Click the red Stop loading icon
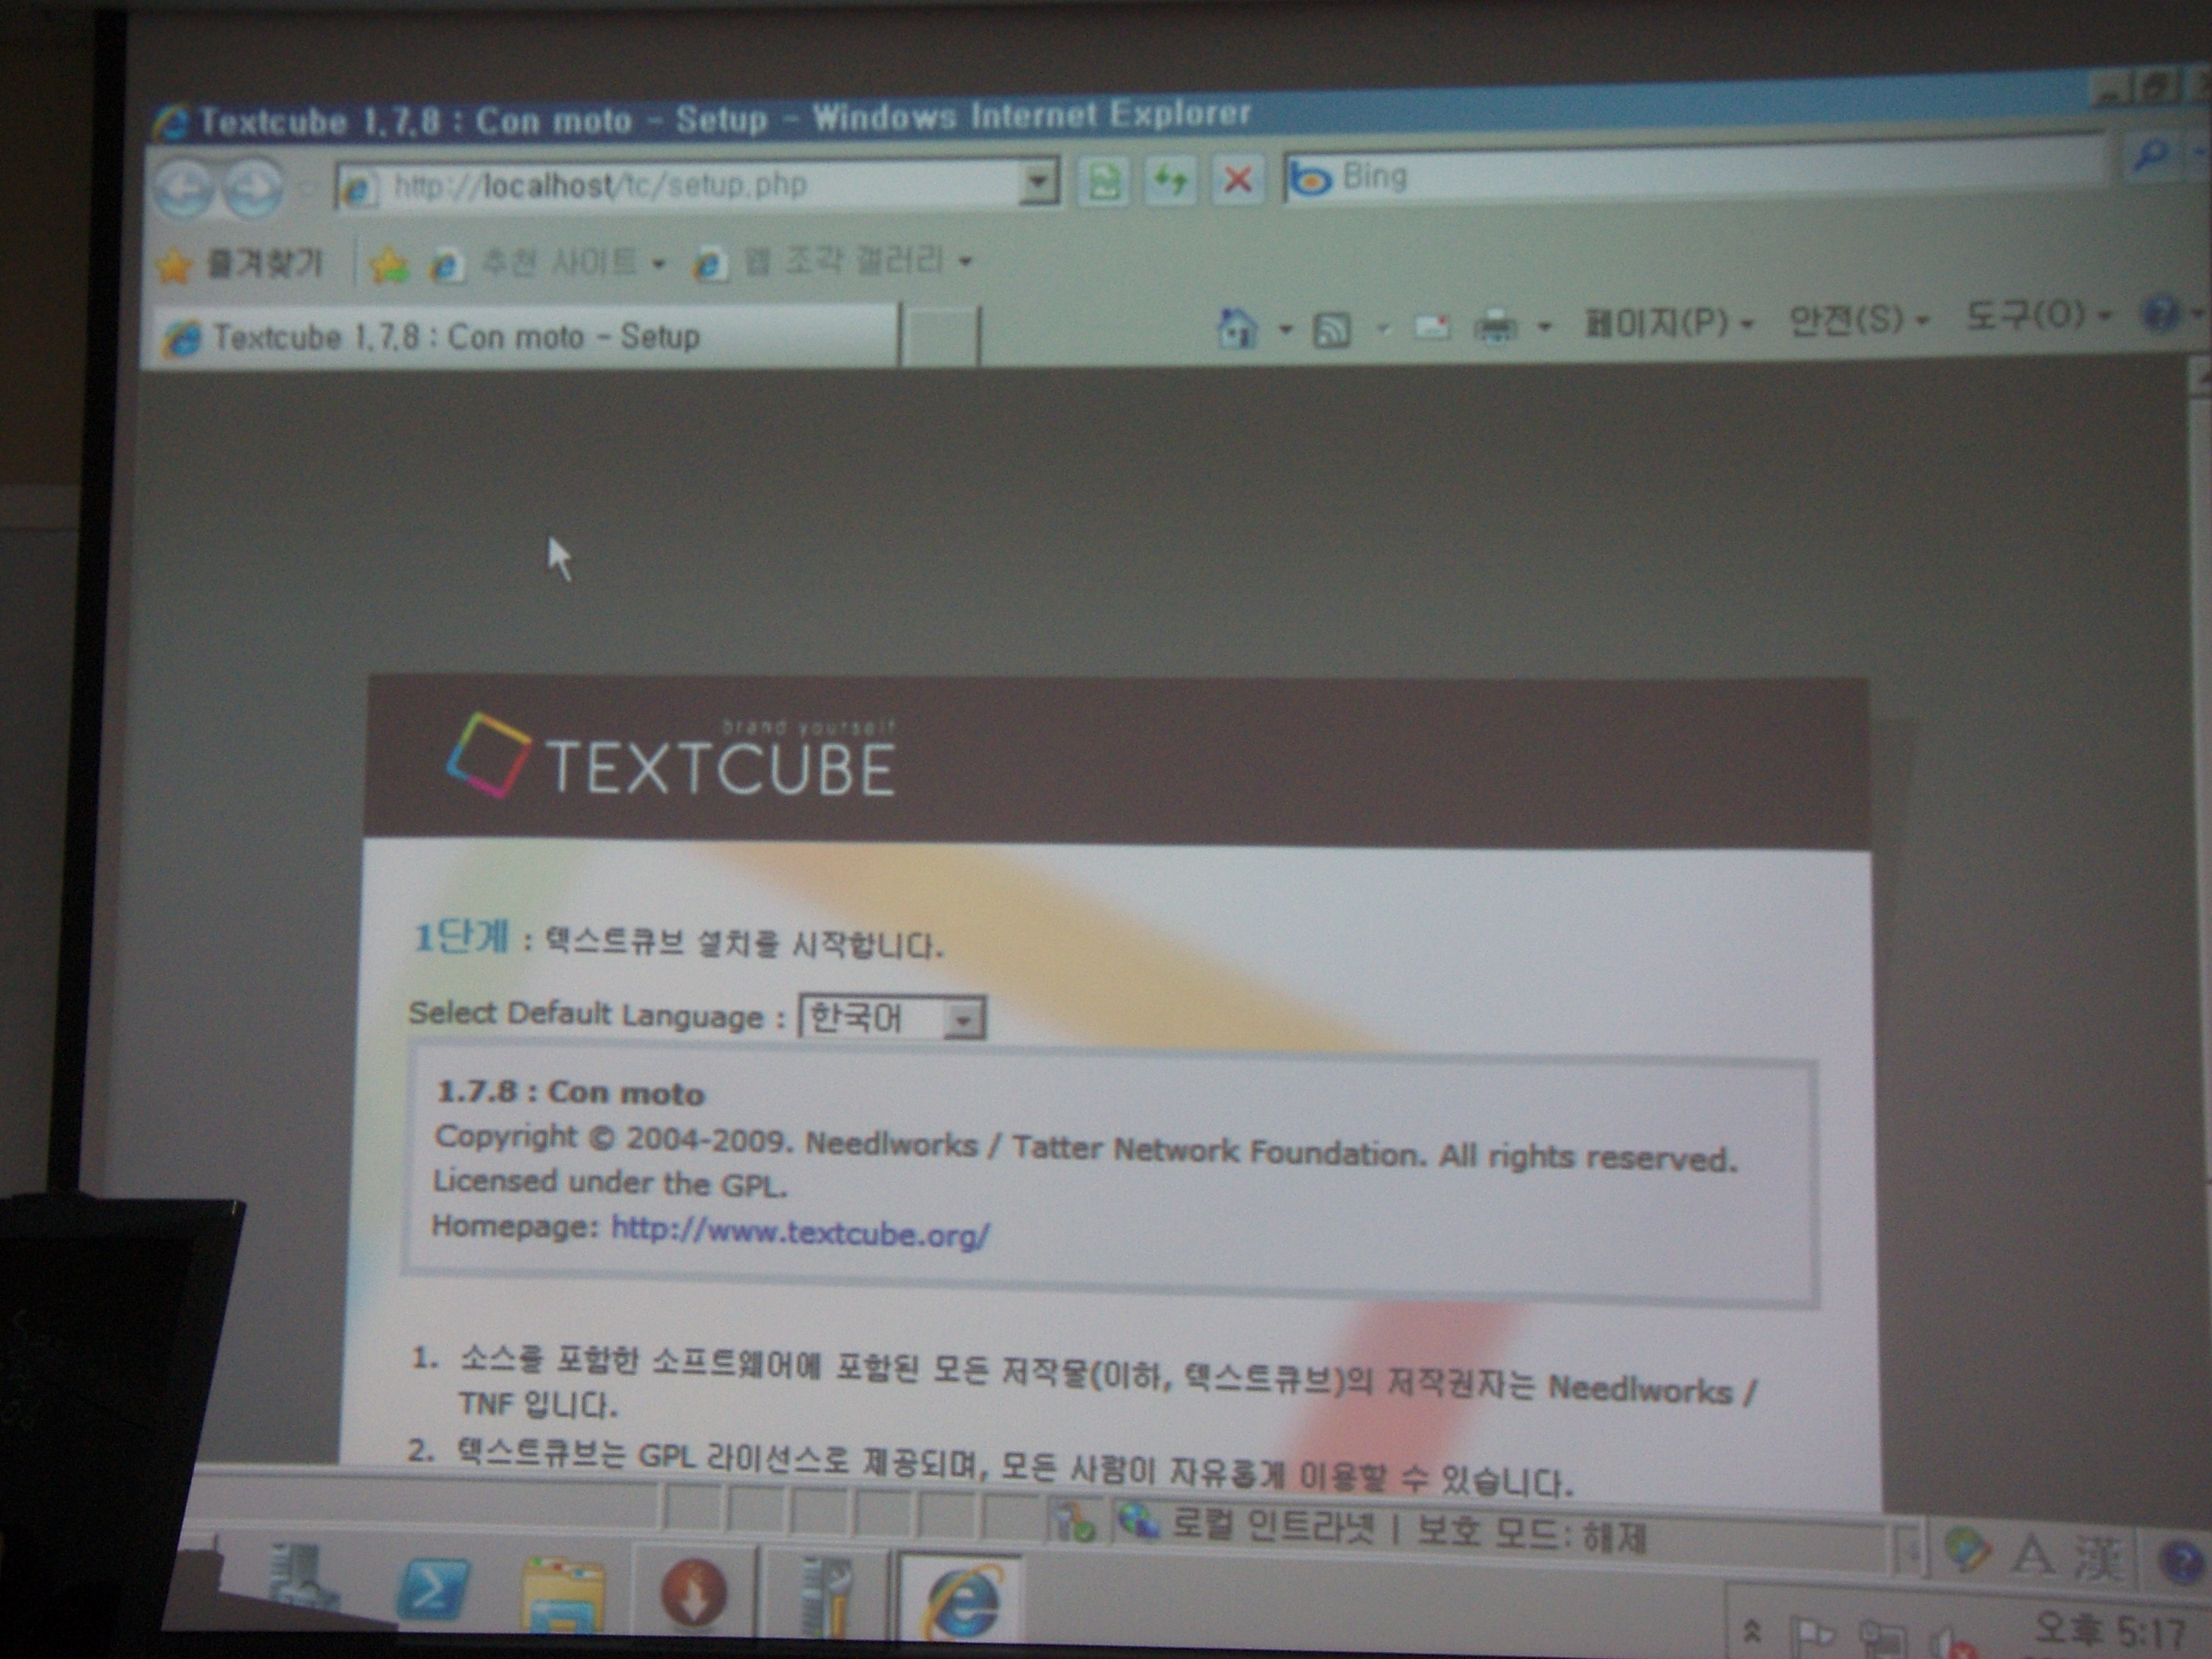Viewport: 2212px width, 1659px height. (1237, 180)
